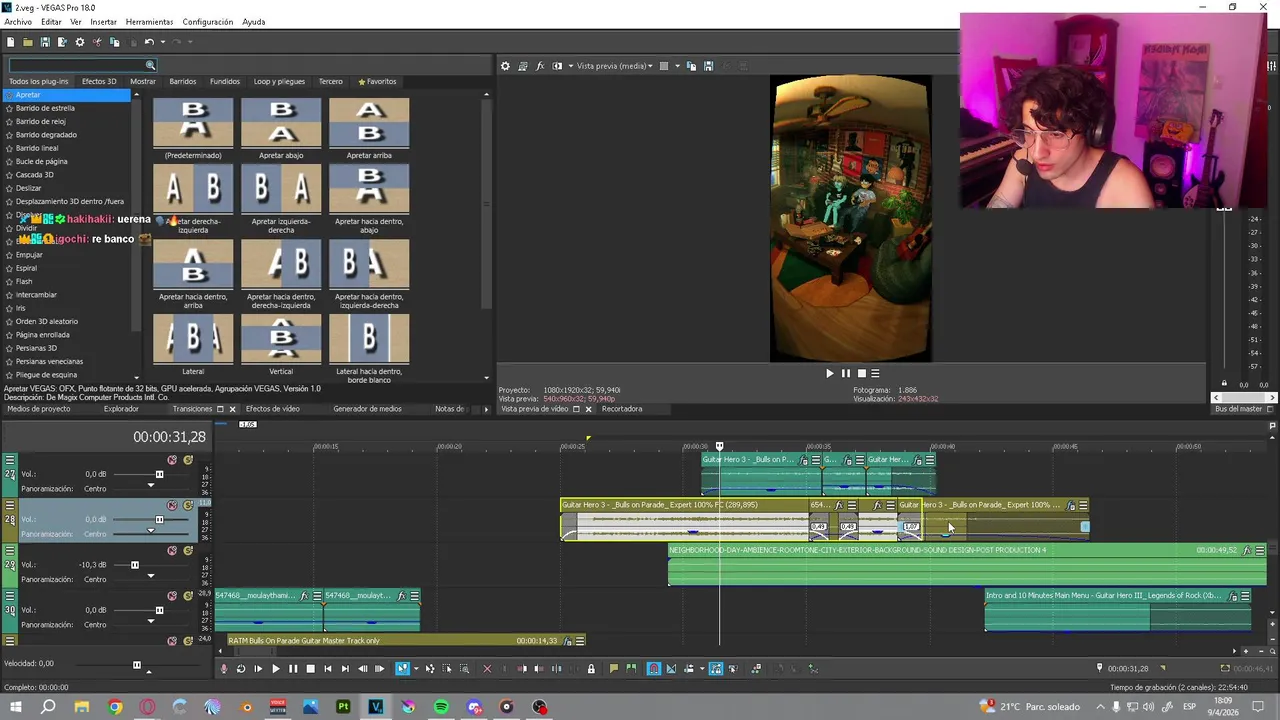Click the record microphone button in transport
Image resolution: width=1280 pixels, height=720 pixels.
tap(224, 669)
